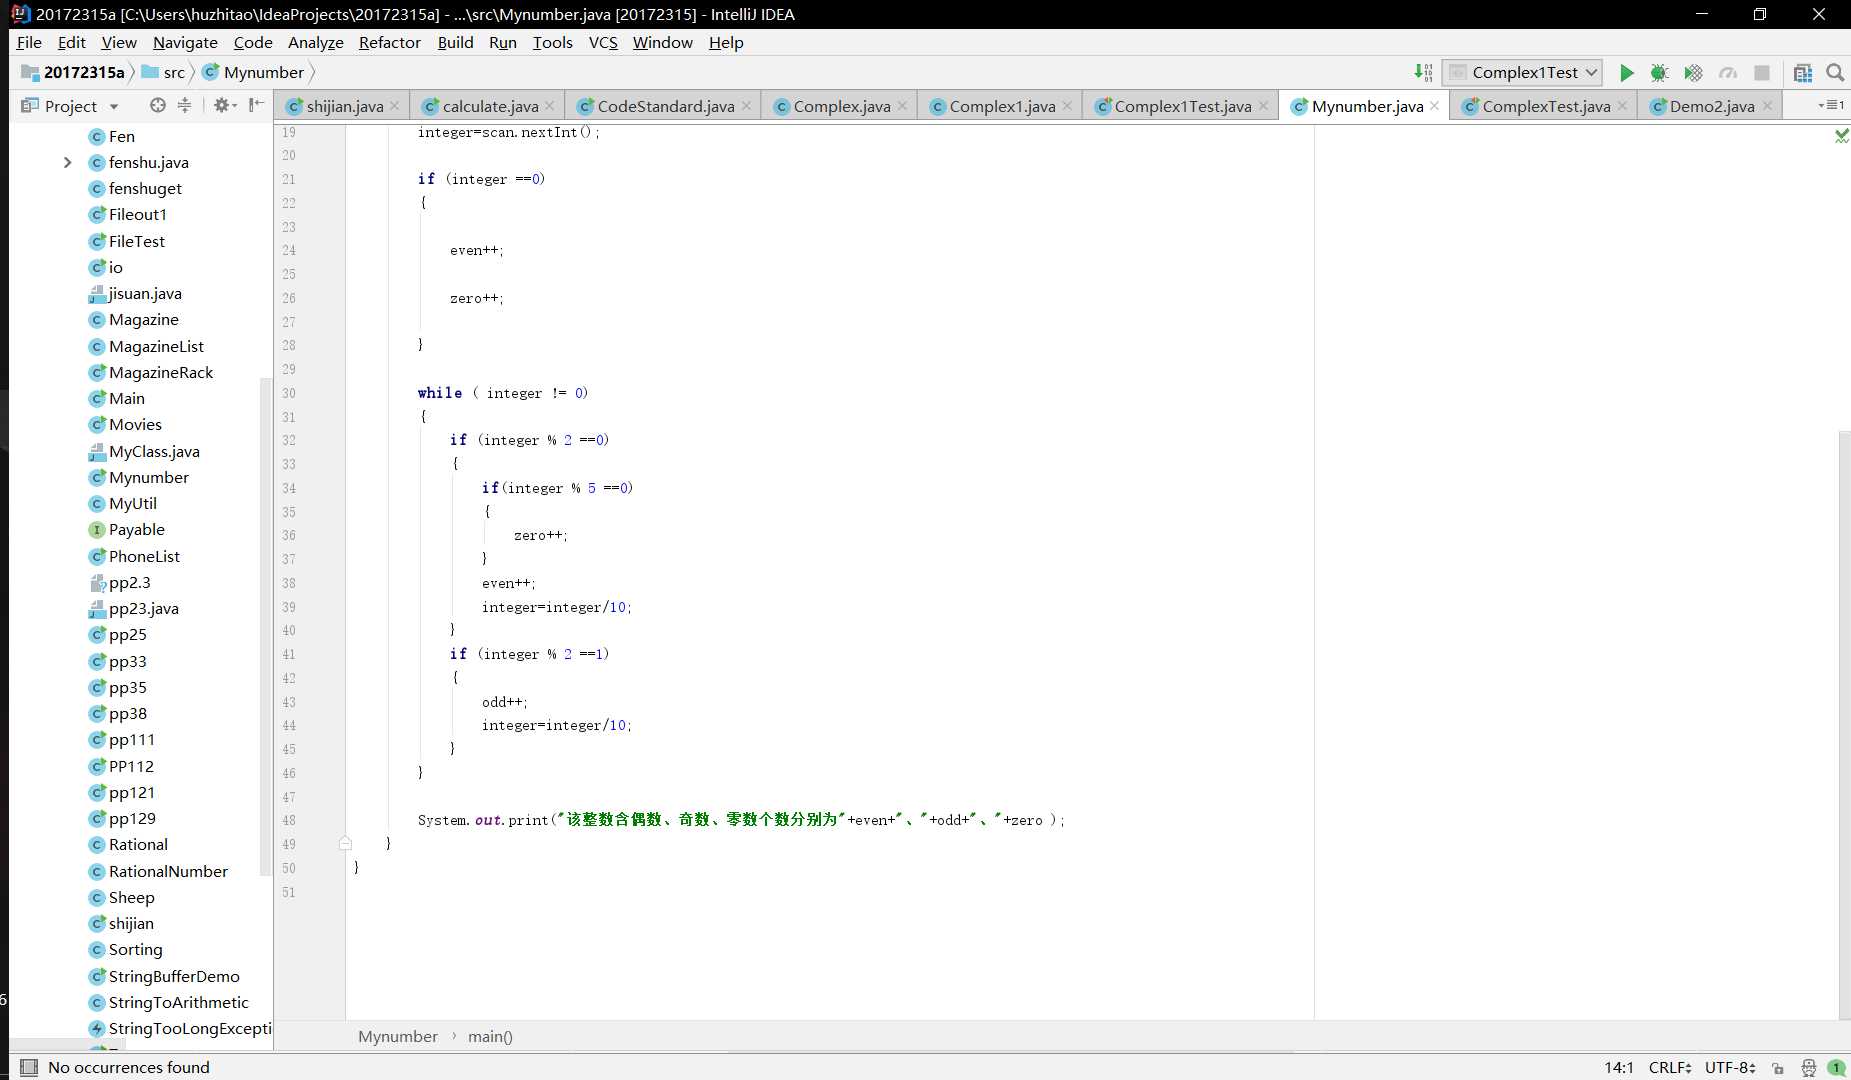Click the bottom-left tool windows icon
This screenshot has width=1851, height=1080.
[29, 1067]
